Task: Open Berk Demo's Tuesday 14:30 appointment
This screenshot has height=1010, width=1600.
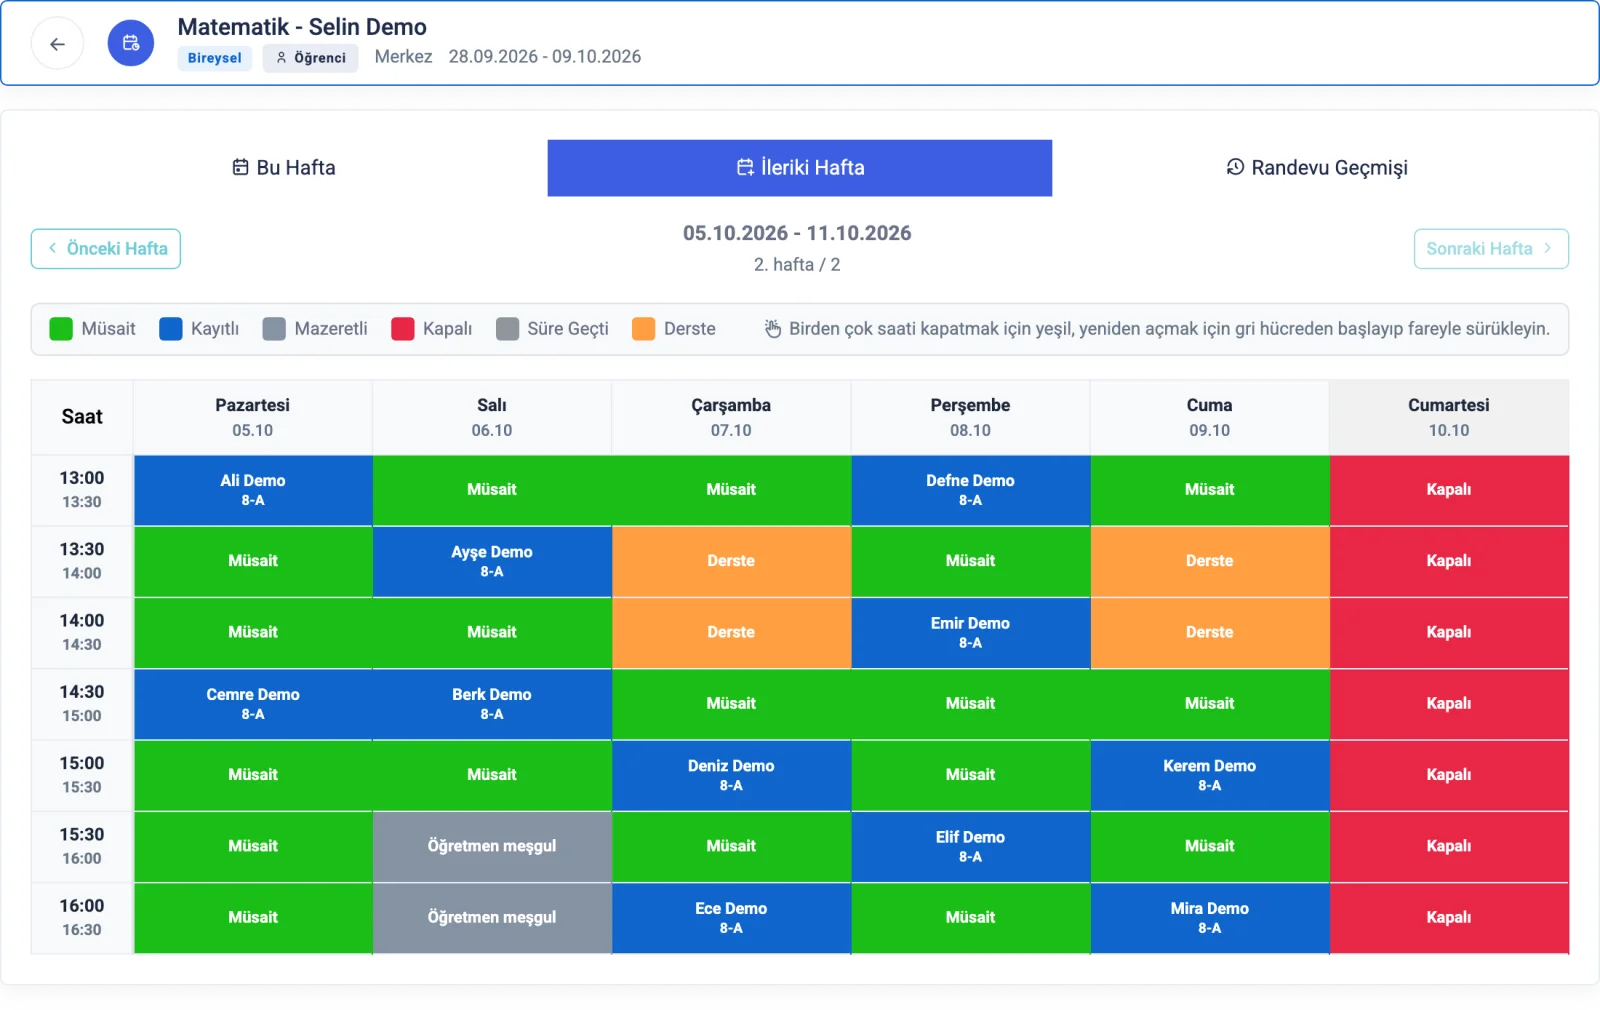Action: click(x=492, y=704)
